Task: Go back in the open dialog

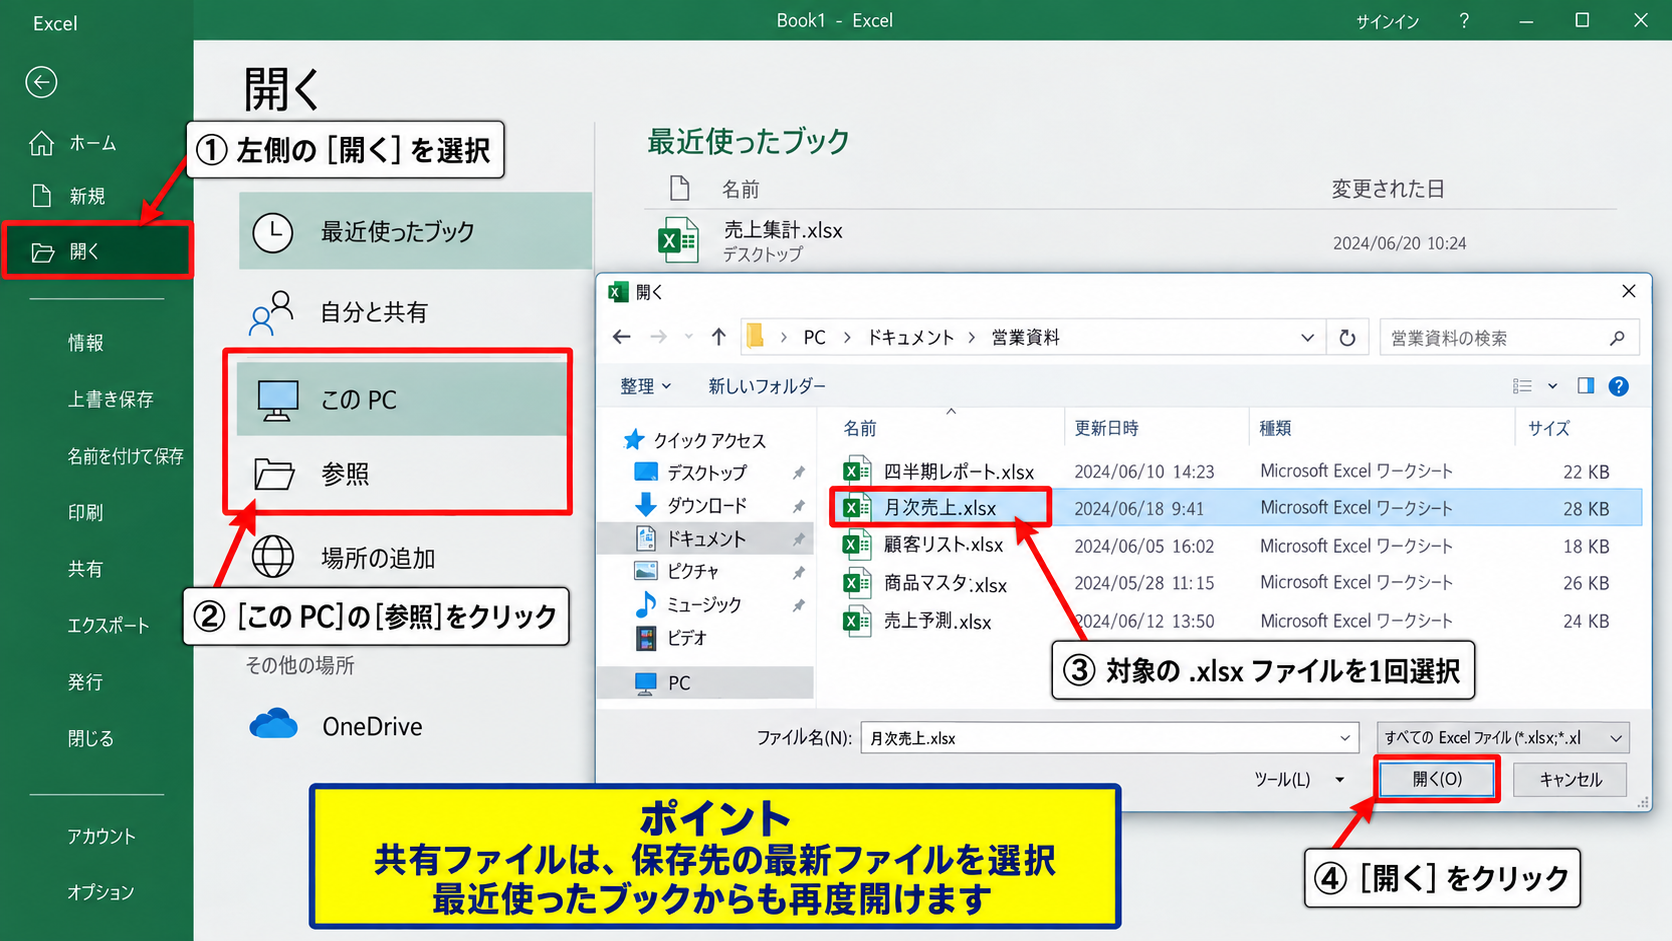Action: pyautogui.click(x=622, y=337)
